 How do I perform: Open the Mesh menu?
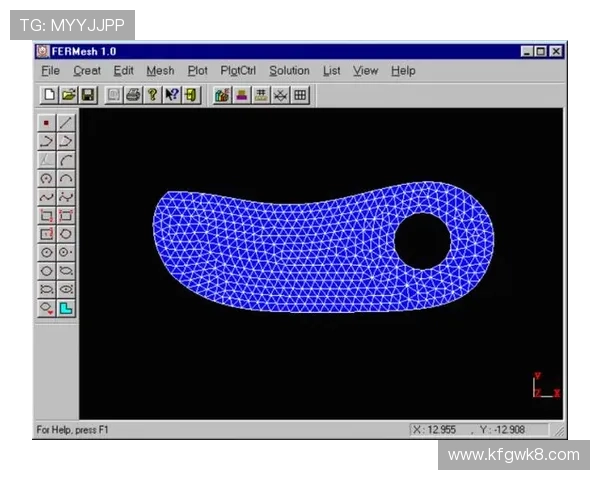coord(160,71)
